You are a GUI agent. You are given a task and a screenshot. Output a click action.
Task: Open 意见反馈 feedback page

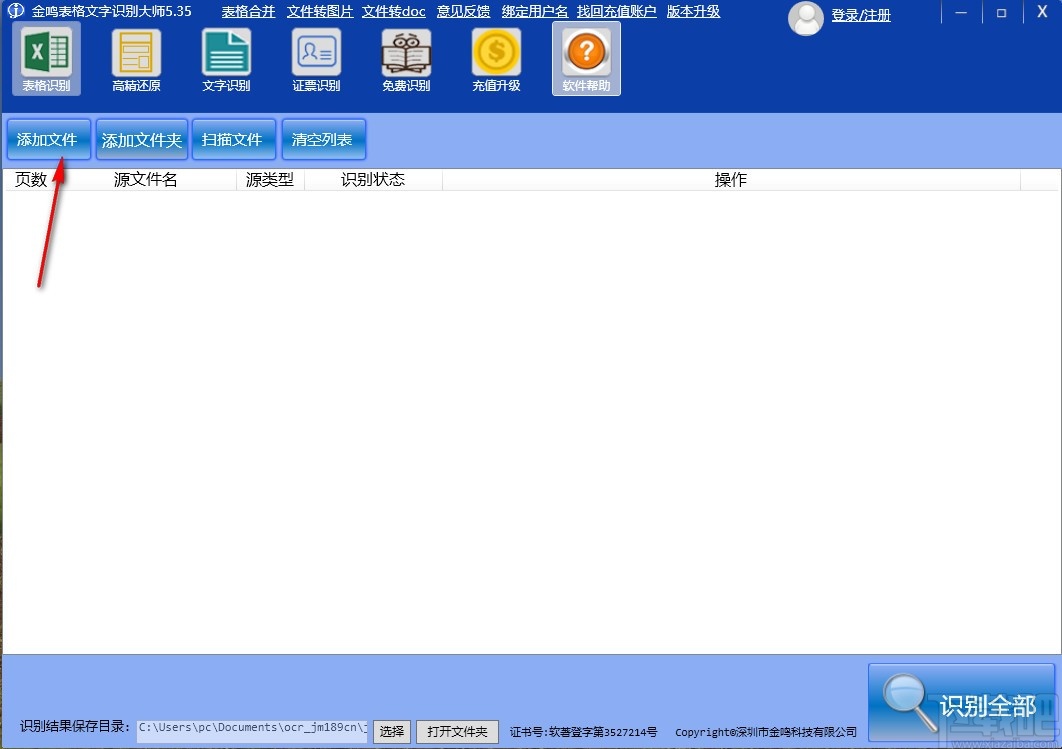(x=462, y=11)
